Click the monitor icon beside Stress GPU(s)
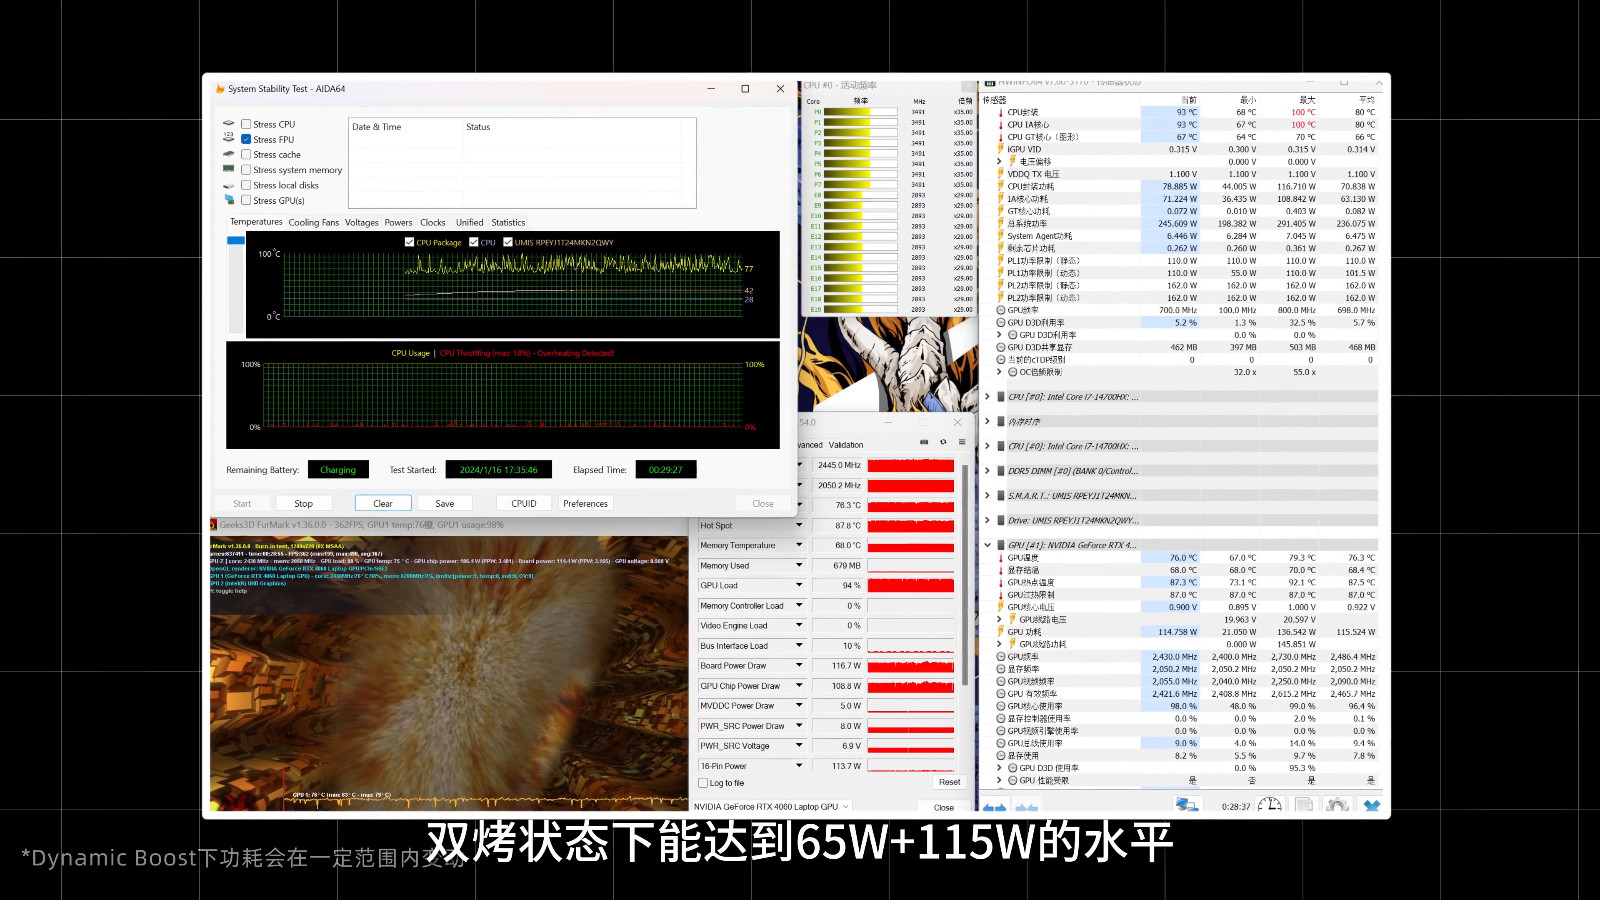Viewport: 1600px width, 900px height. (229, 200)
